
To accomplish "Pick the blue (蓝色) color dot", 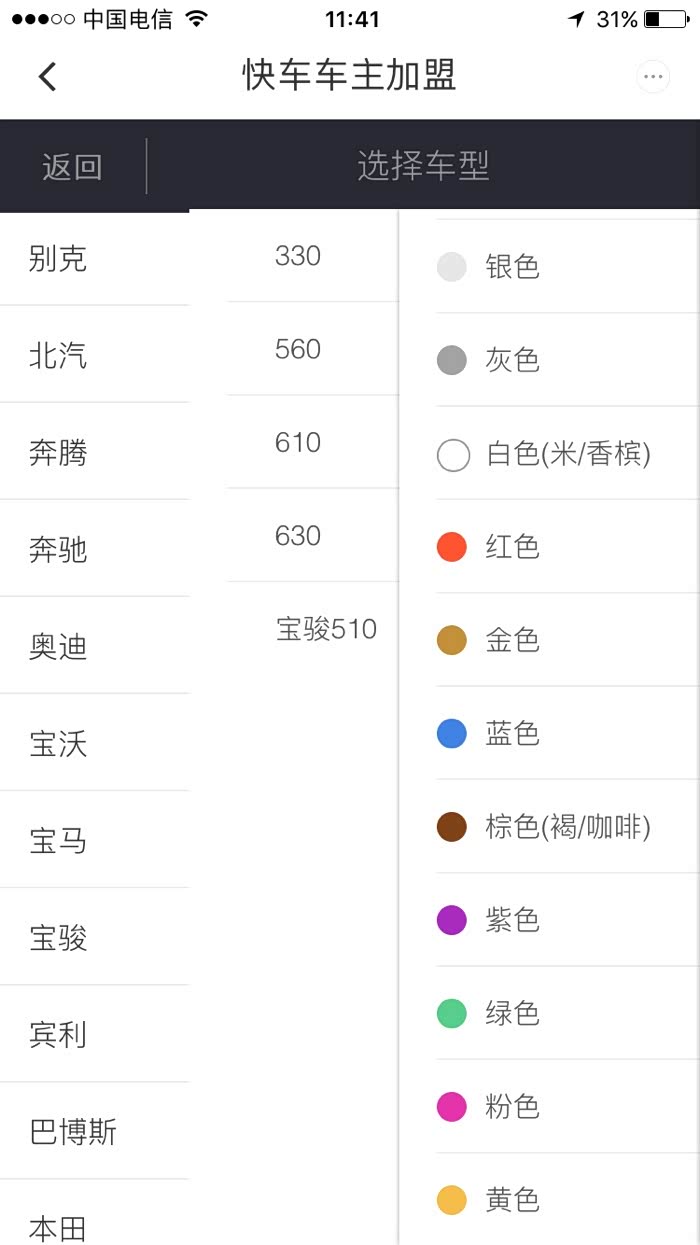I will click(452, 734).
